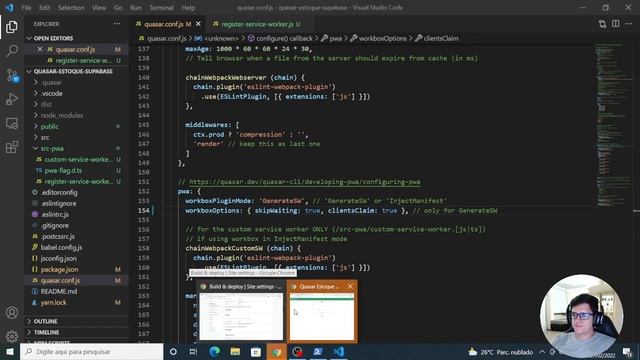
Task: Open editor more actions ellipsis
Action: (x=629, y=24)
